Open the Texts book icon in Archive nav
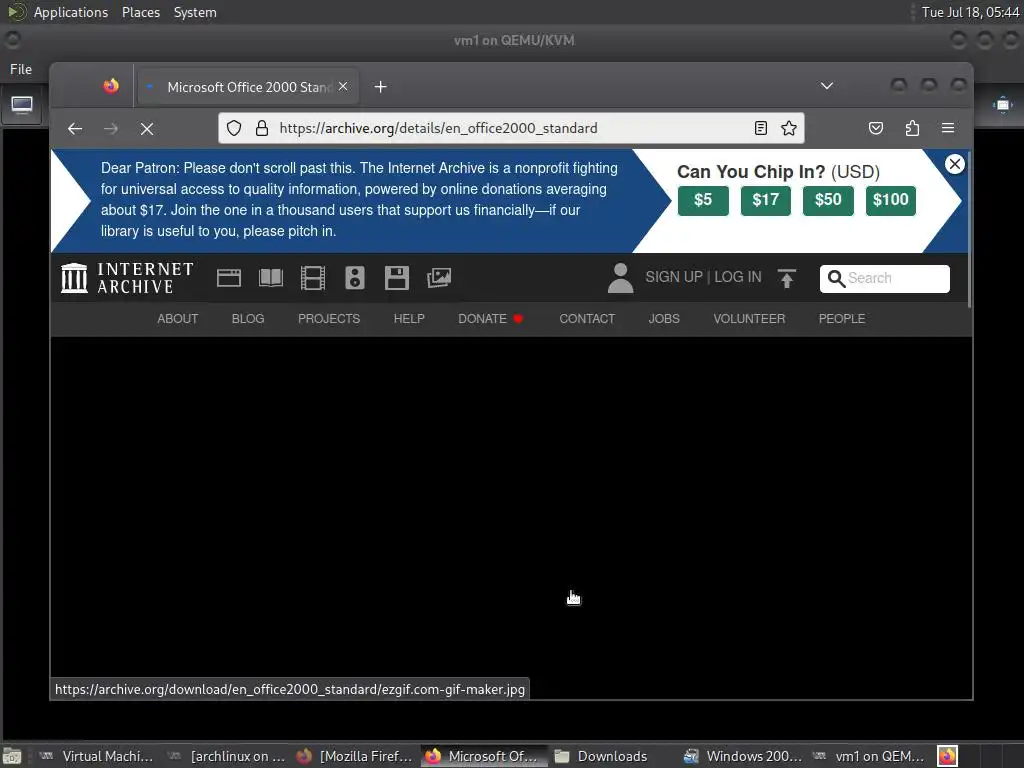The image size is (1024, 768). (x=271, y=278)
